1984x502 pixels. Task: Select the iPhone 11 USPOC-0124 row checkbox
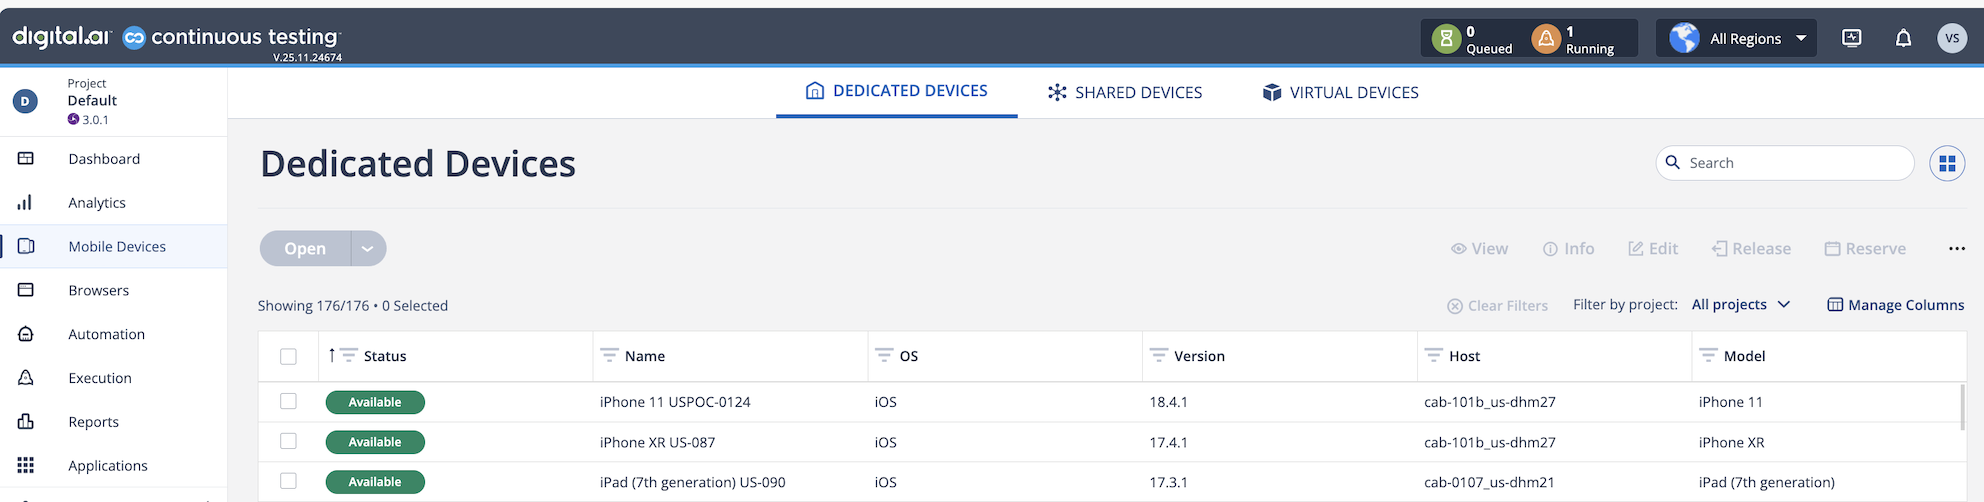coord(288,401)
